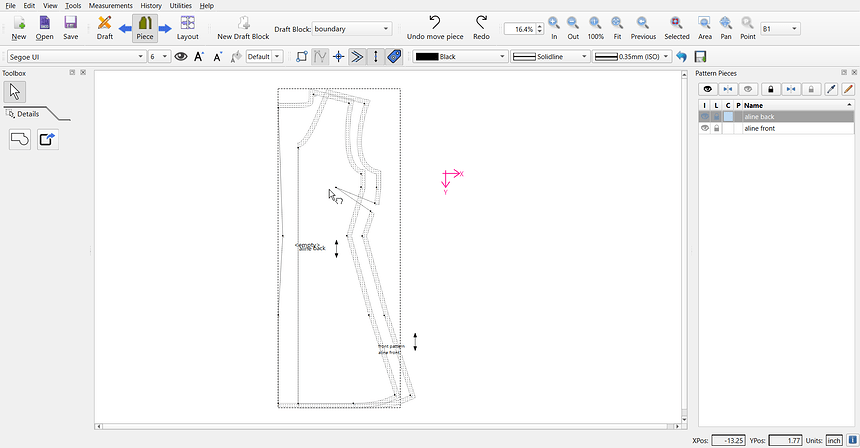This screenshot has width=860, height=448.
Task: Select the arrow pointer tool in Toolbox
Action: [14, 92]
